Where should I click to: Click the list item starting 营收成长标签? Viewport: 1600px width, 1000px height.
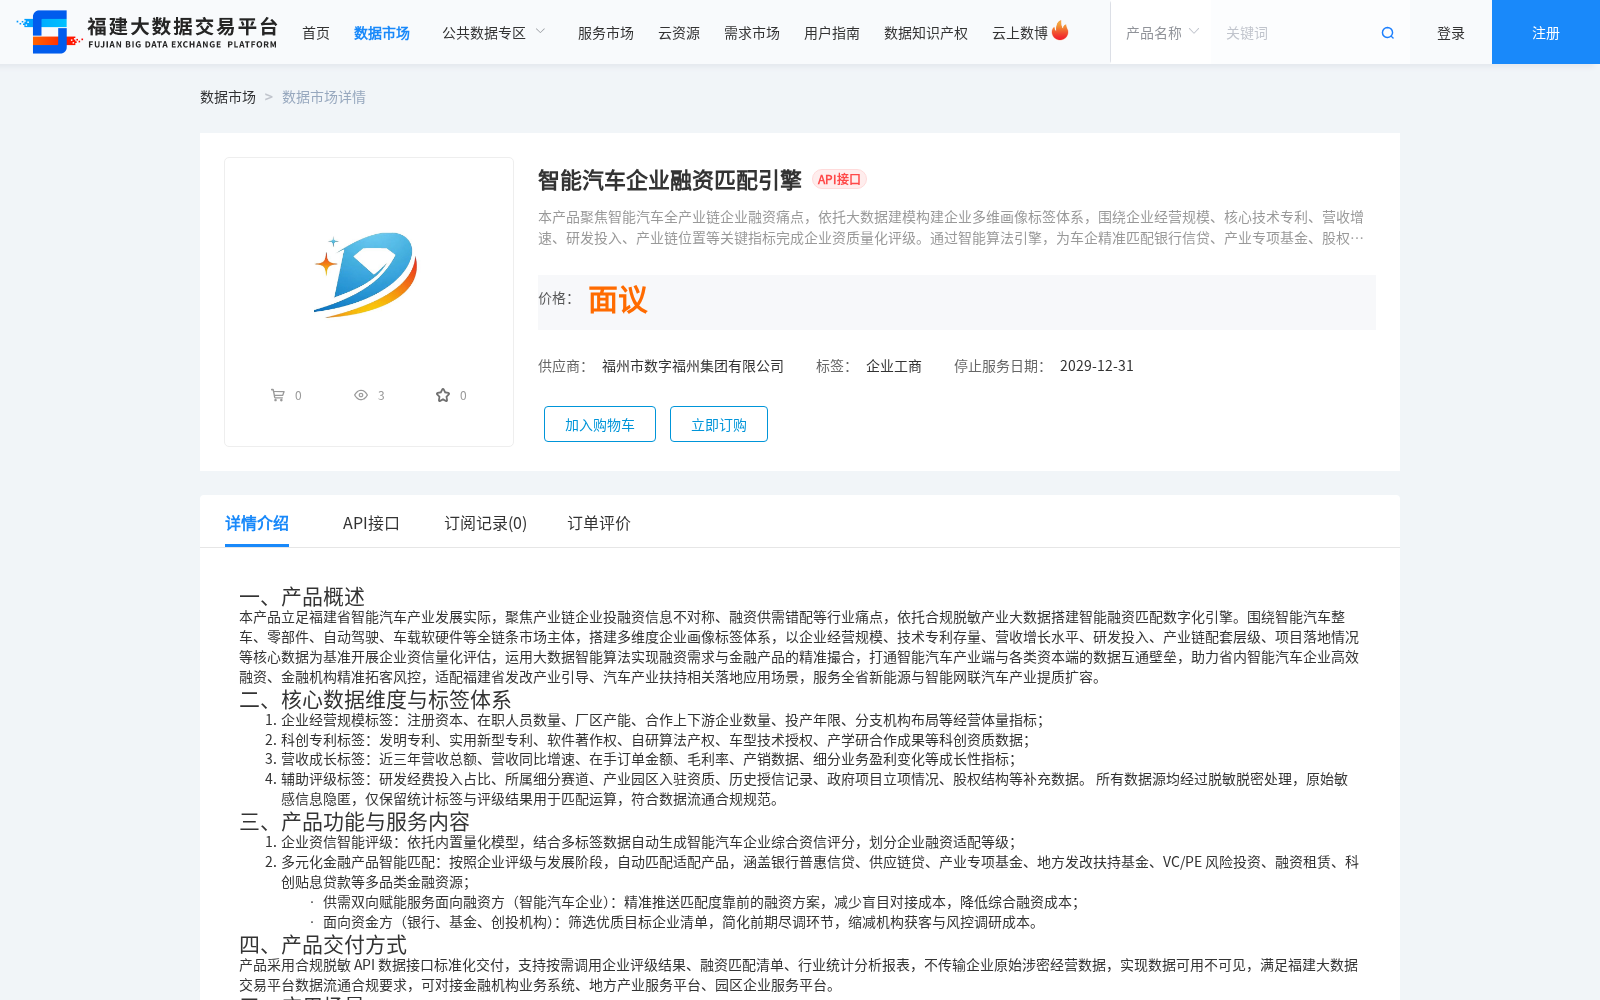[647, 759]
